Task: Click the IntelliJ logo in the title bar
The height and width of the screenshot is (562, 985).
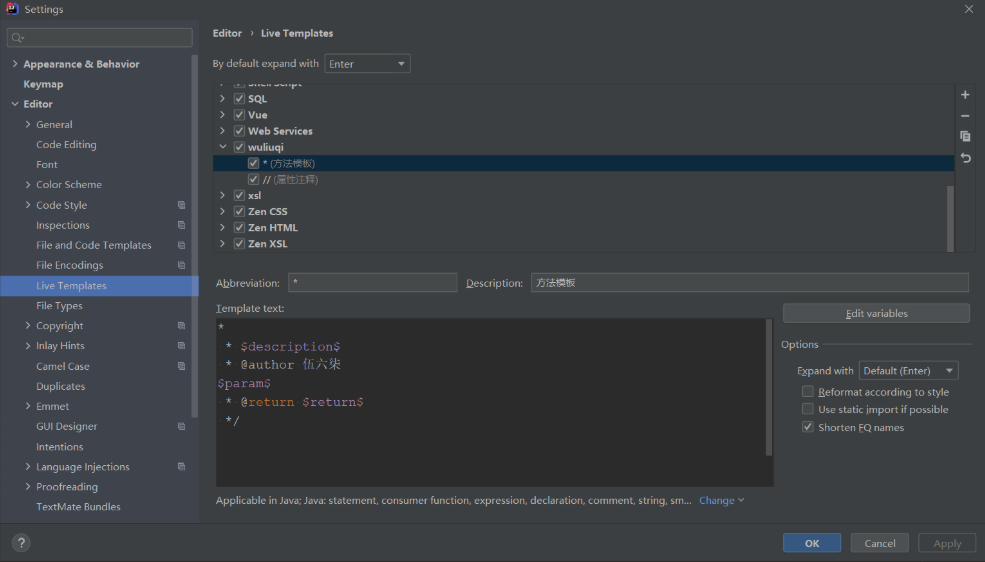Action: click(12, 9)
